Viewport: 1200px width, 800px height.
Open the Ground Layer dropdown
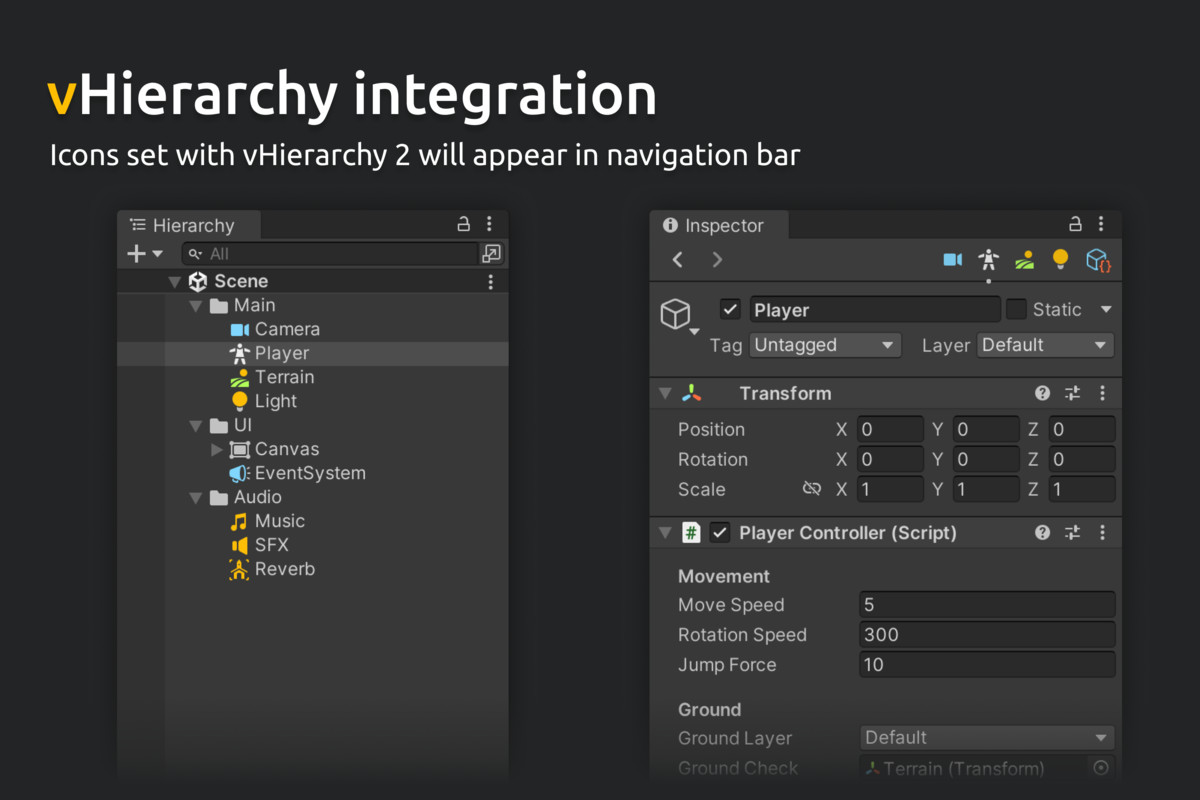click(987, 738)
